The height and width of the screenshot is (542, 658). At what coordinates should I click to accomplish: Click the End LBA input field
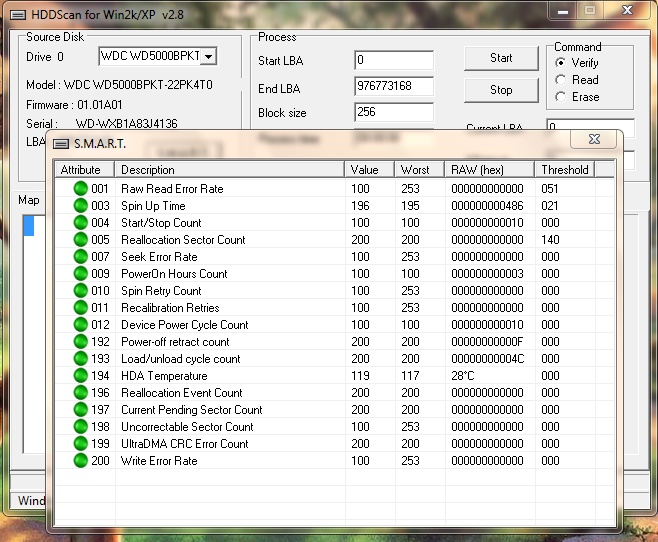tap(394, 86)
